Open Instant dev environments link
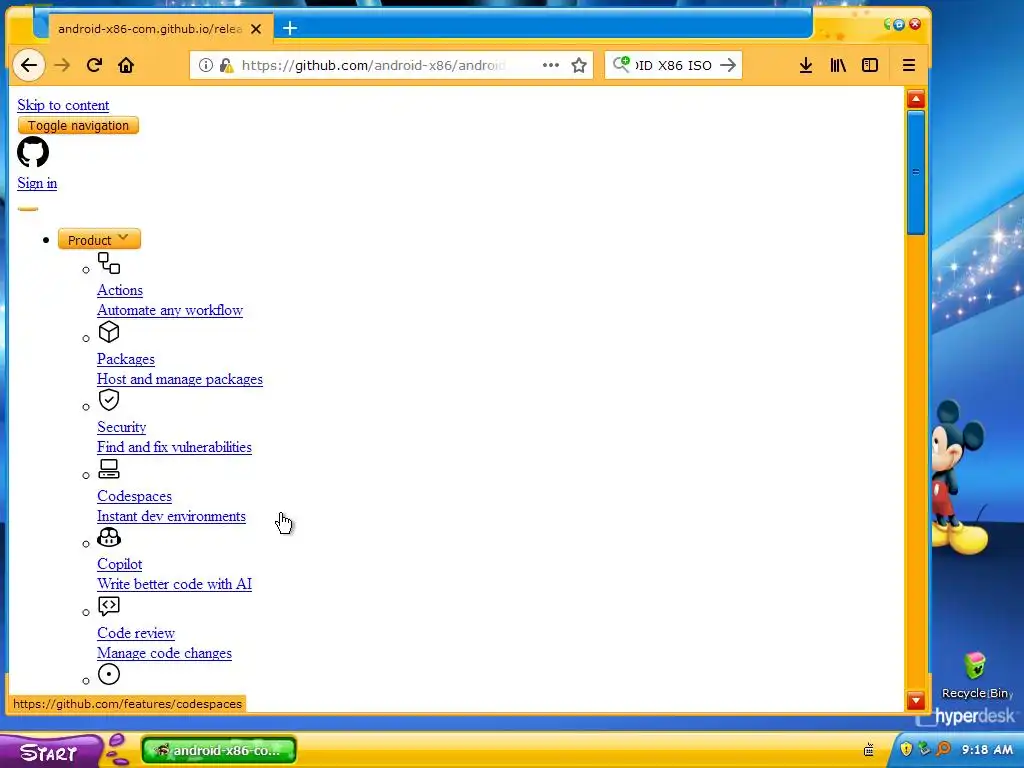 tap(172, 517)
